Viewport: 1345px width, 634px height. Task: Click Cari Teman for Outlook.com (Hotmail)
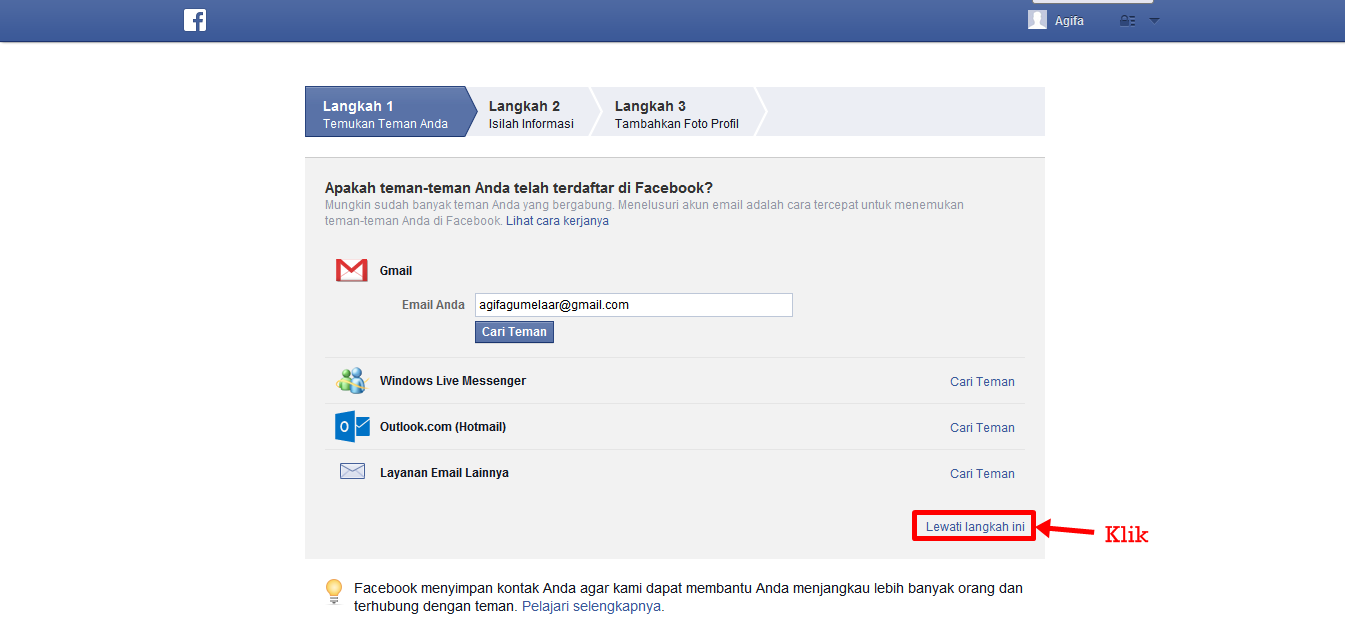[x=982, y=427]
